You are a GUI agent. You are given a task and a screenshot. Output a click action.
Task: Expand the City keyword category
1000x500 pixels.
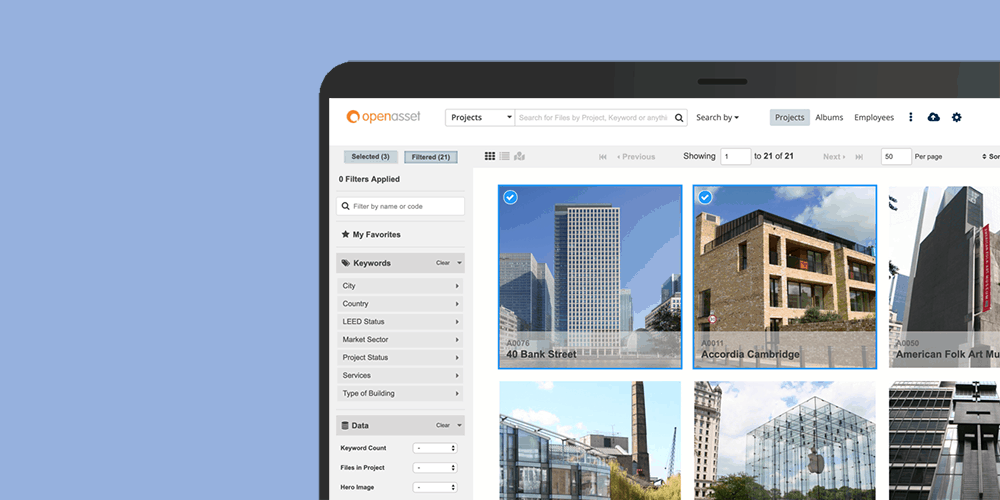point(401,286)
